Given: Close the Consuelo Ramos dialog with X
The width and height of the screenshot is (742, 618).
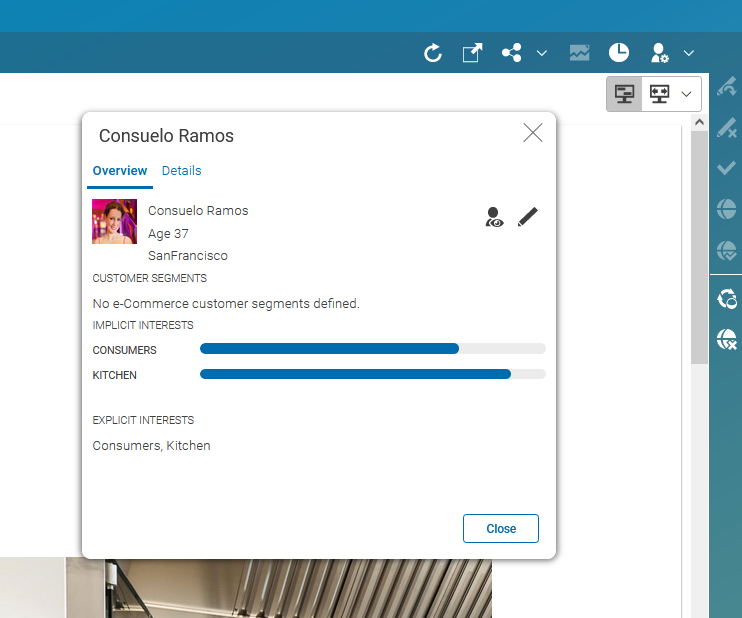Looking at the screenshot, I should coord(533,132).
